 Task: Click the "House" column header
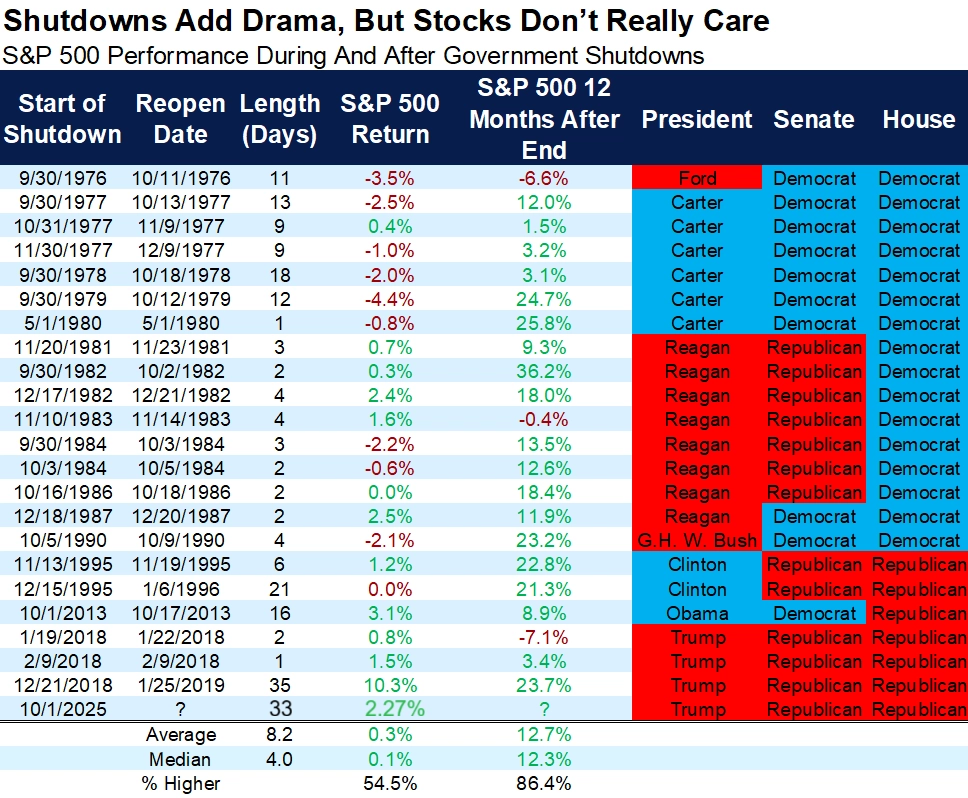click(919, 120)
